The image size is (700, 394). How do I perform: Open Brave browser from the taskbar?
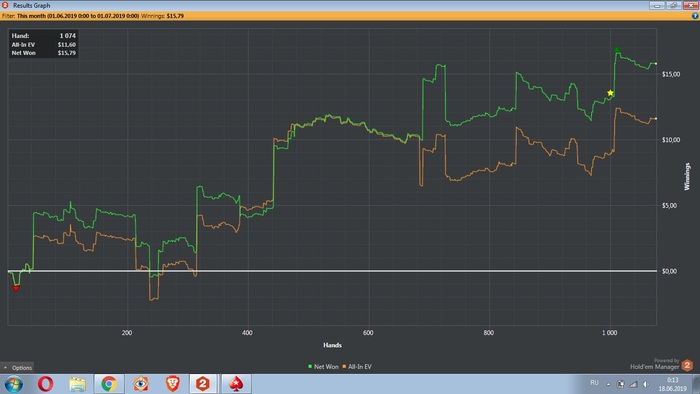[172, 384]
